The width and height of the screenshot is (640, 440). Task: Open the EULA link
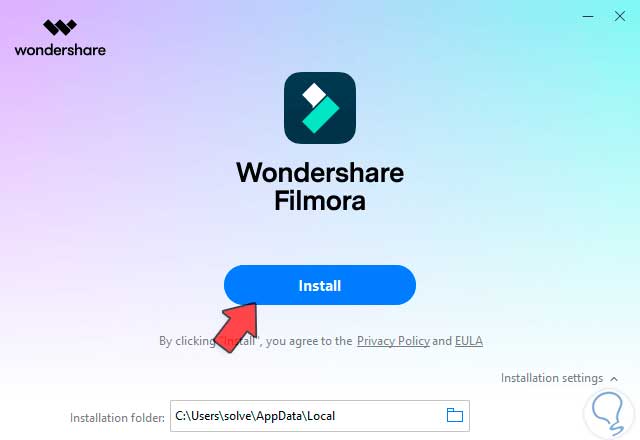click(469, 341)
